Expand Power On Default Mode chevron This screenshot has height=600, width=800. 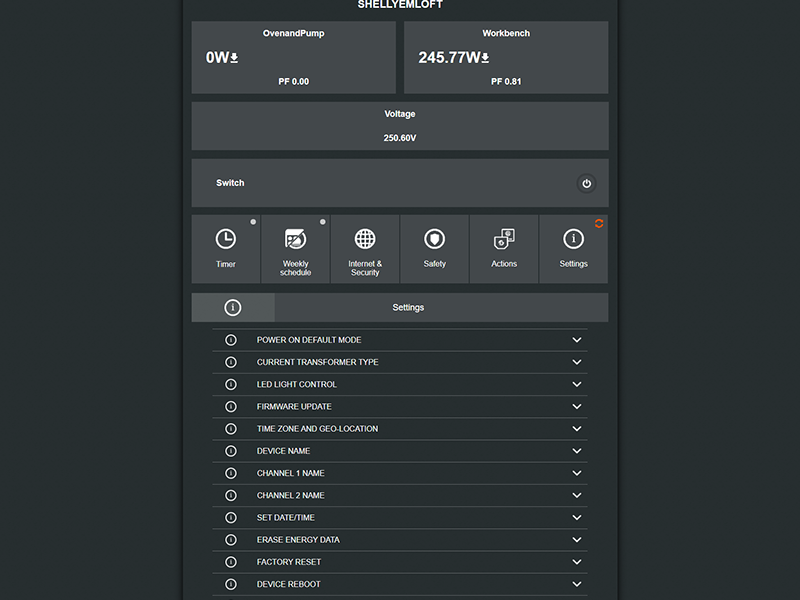pyautogui.click(x=577, y=340)
